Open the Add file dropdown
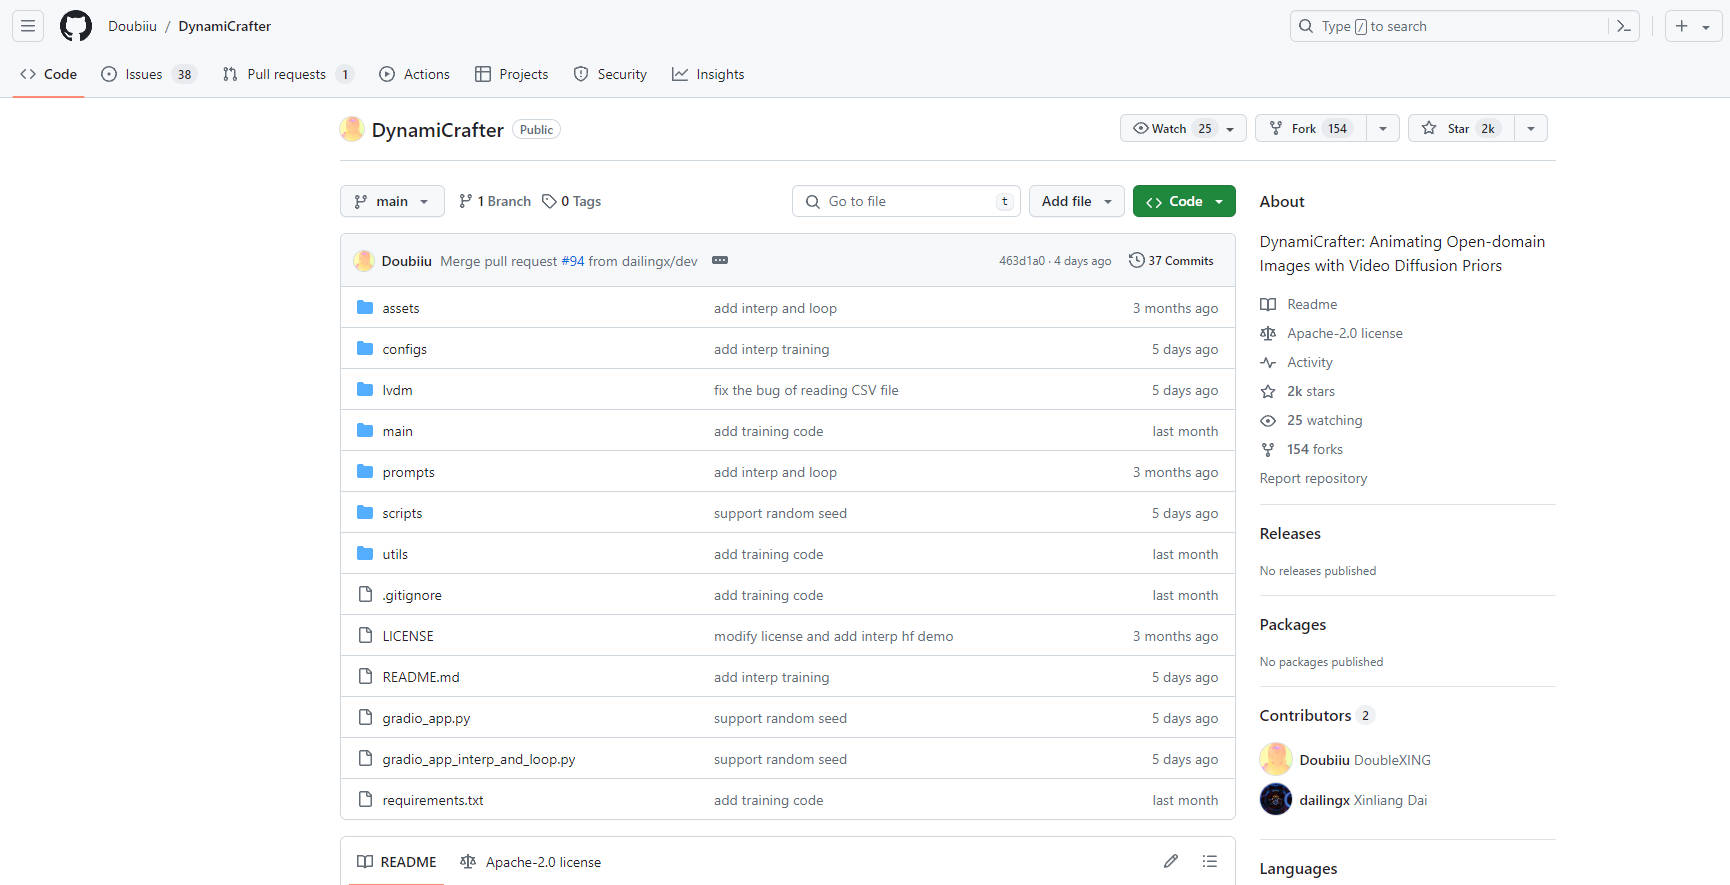The width and height of the screenshot is (1730, 885). [1077, 201]
